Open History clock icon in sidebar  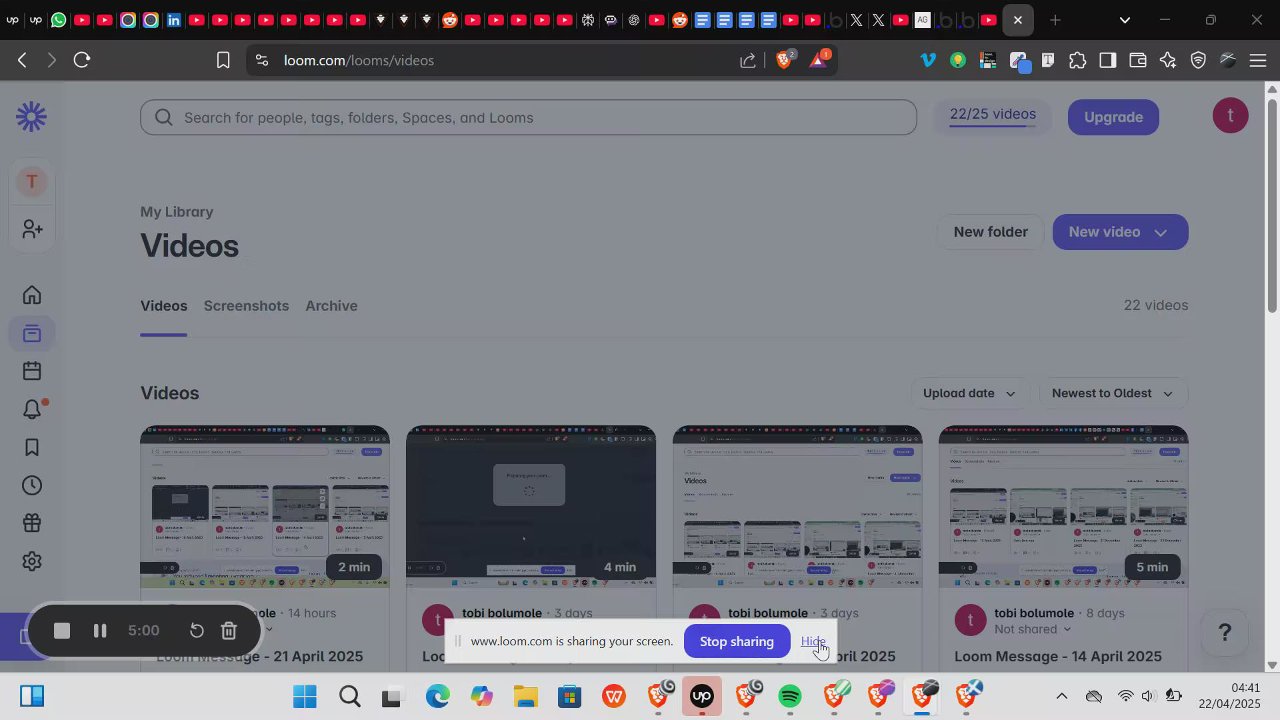[x=32, y=485]
